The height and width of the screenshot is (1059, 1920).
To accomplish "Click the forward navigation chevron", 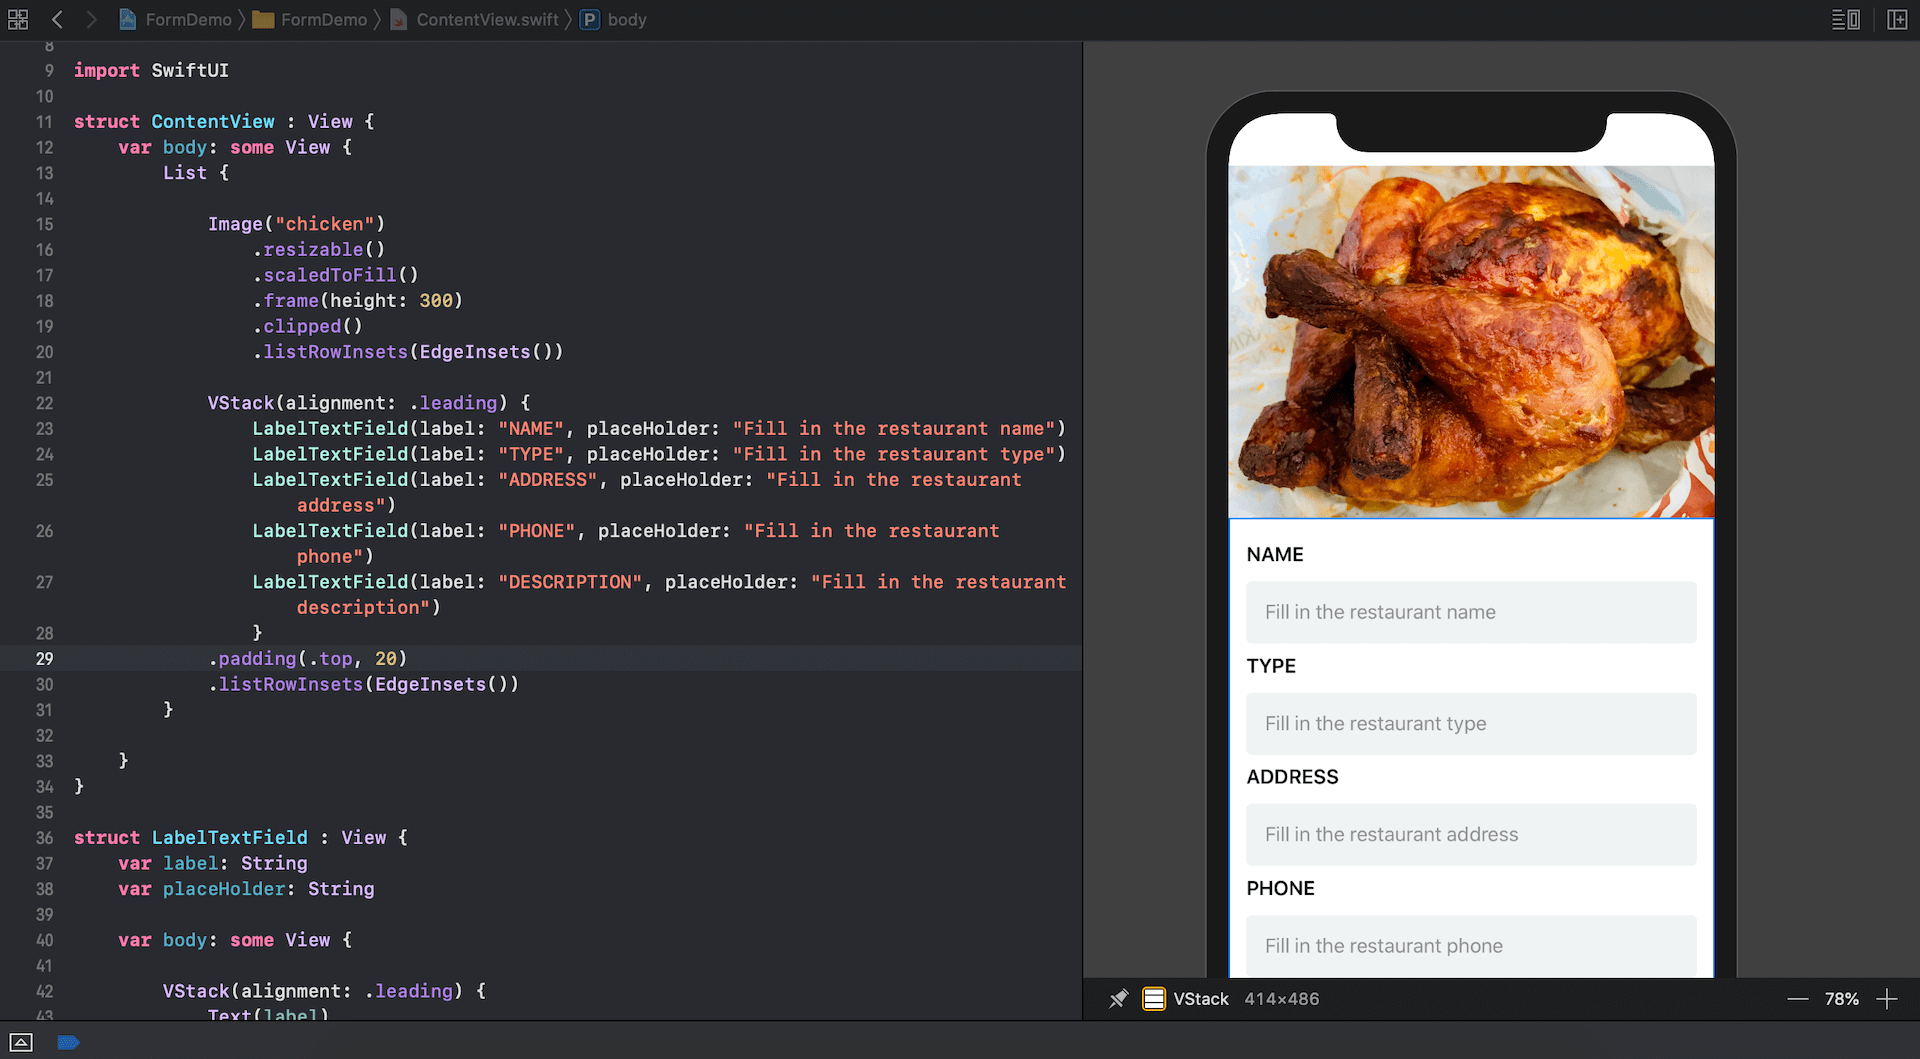I will (90, 19).
